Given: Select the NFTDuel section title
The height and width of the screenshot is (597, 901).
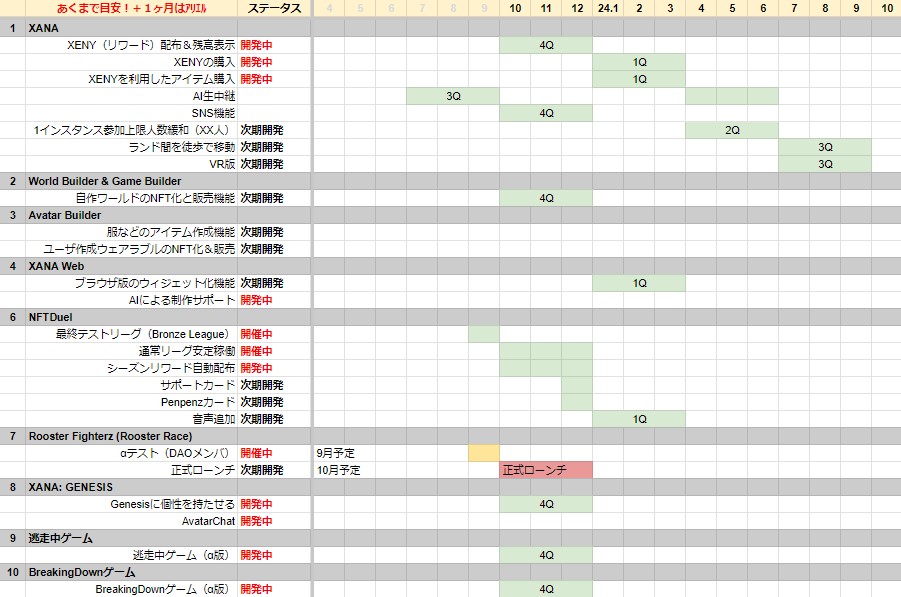Looking at the screenshot, I should 51,317.
